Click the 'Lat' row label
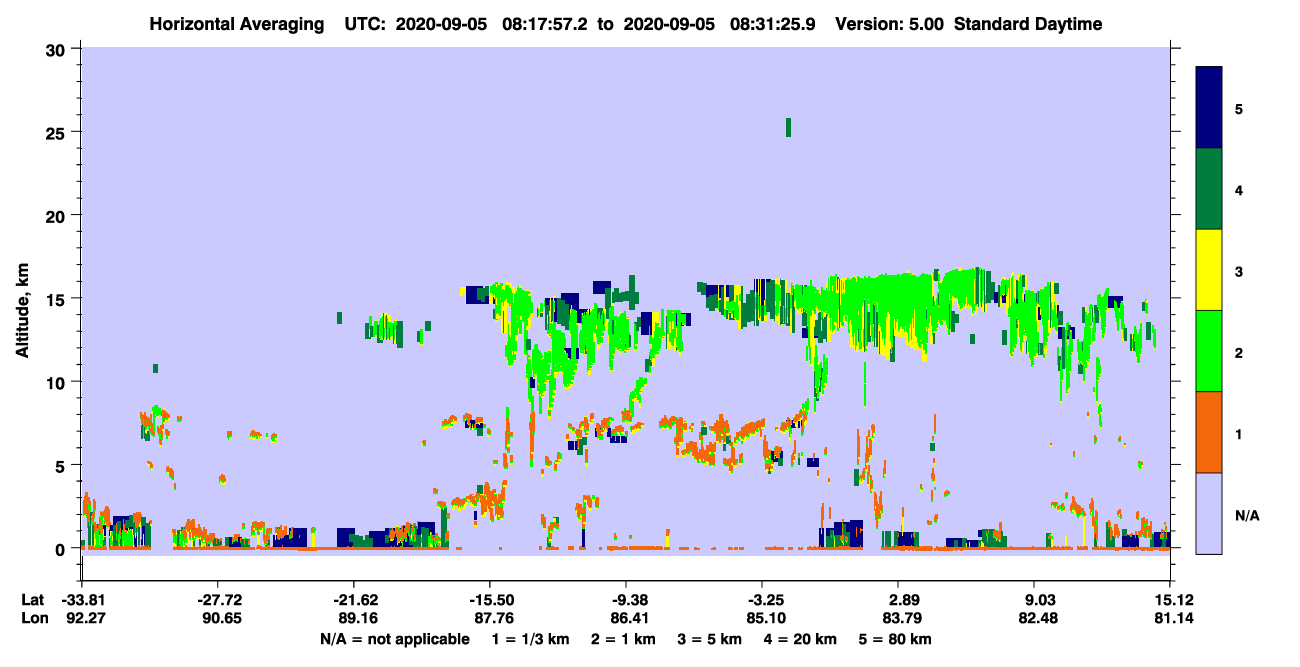The width and height of the screenshot is (1300, 667). point(32,600)
